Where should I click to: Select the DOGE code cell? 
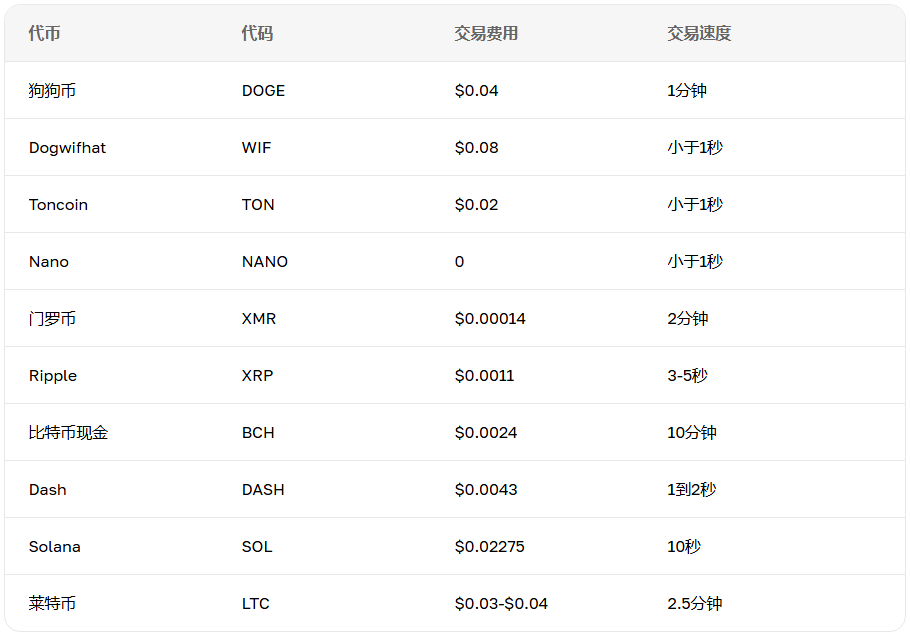point(263,91)
